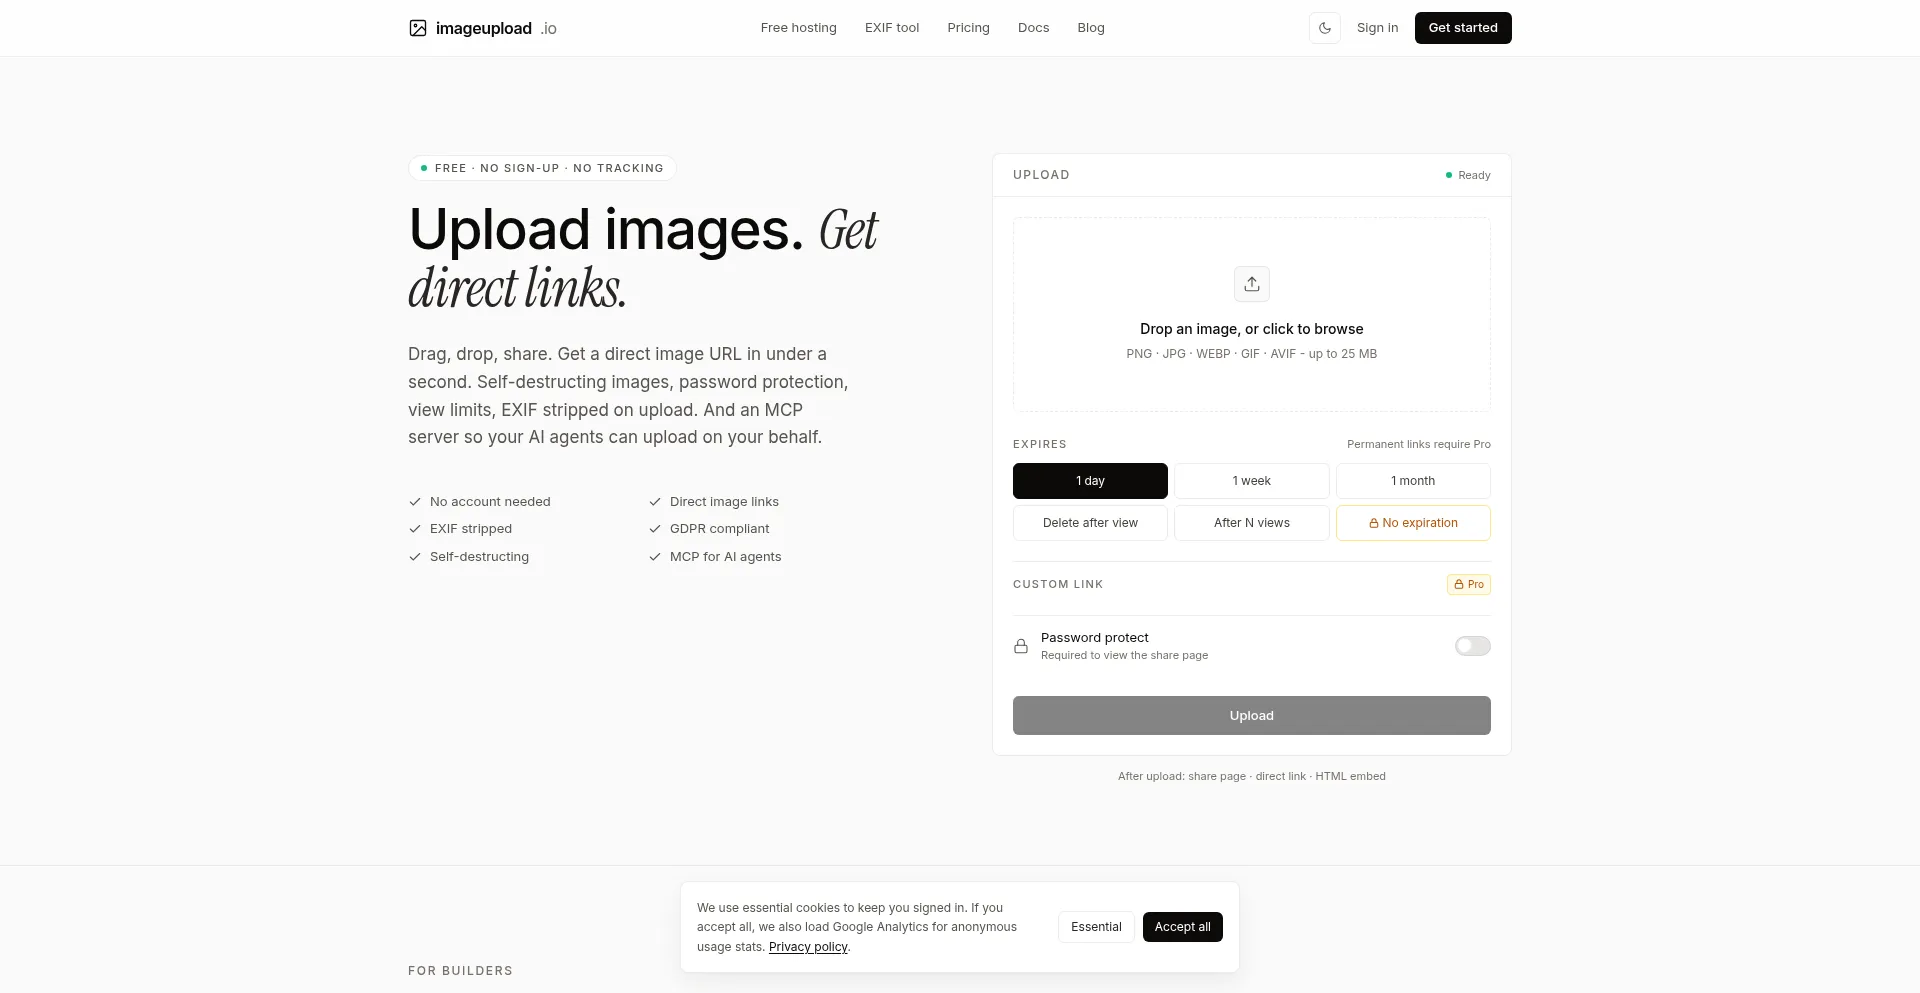1920x993 pixels.
Task: Click 'Required to view the share page' text
Action: click(x=1125, y=656)
